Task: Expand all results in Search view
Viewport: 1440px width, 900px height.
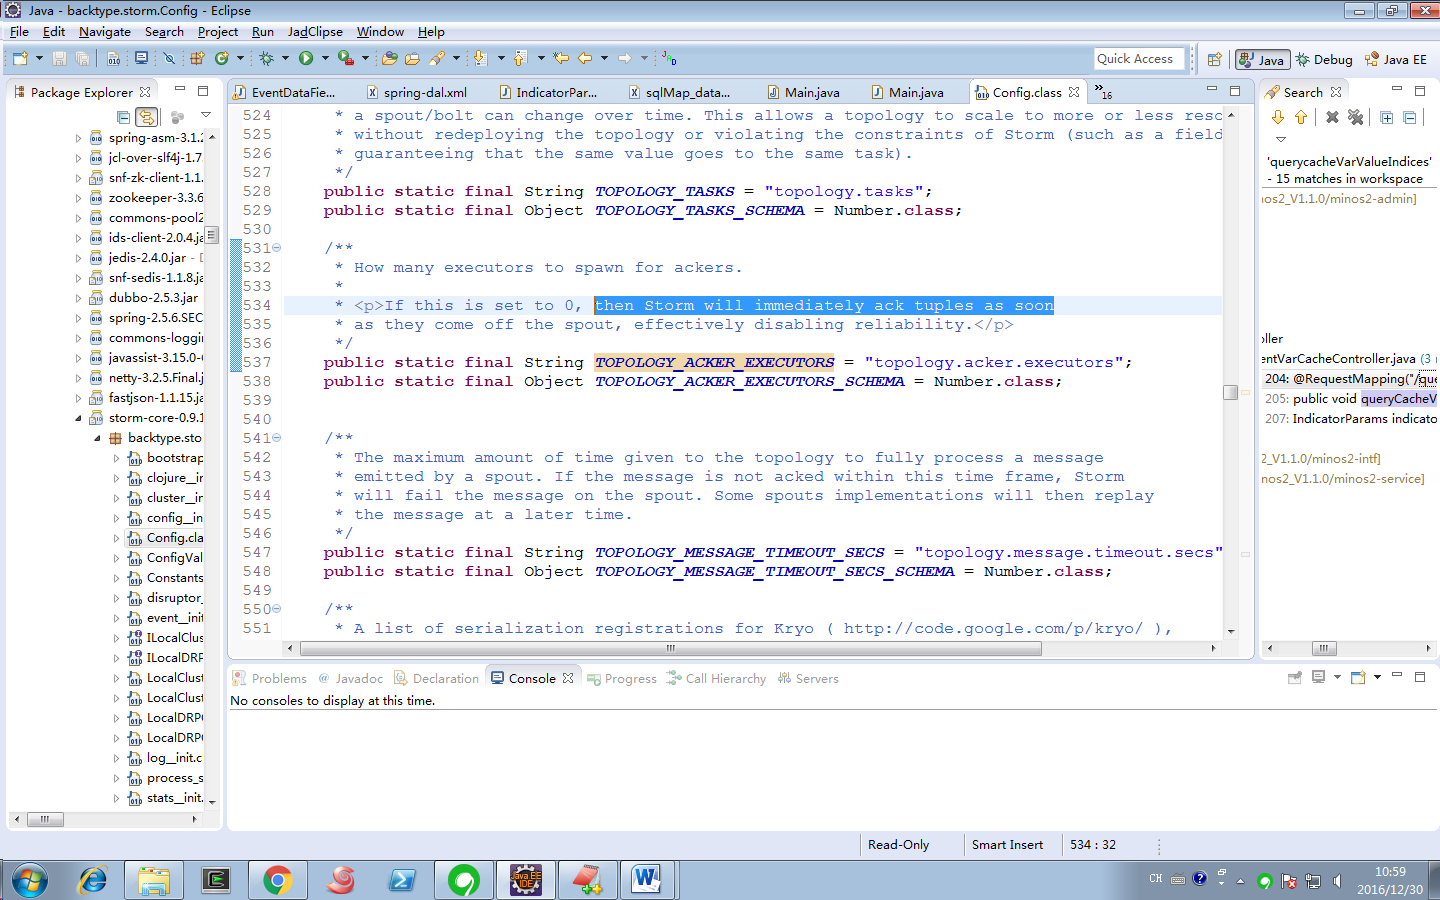Action: (x=1387, y=117)
